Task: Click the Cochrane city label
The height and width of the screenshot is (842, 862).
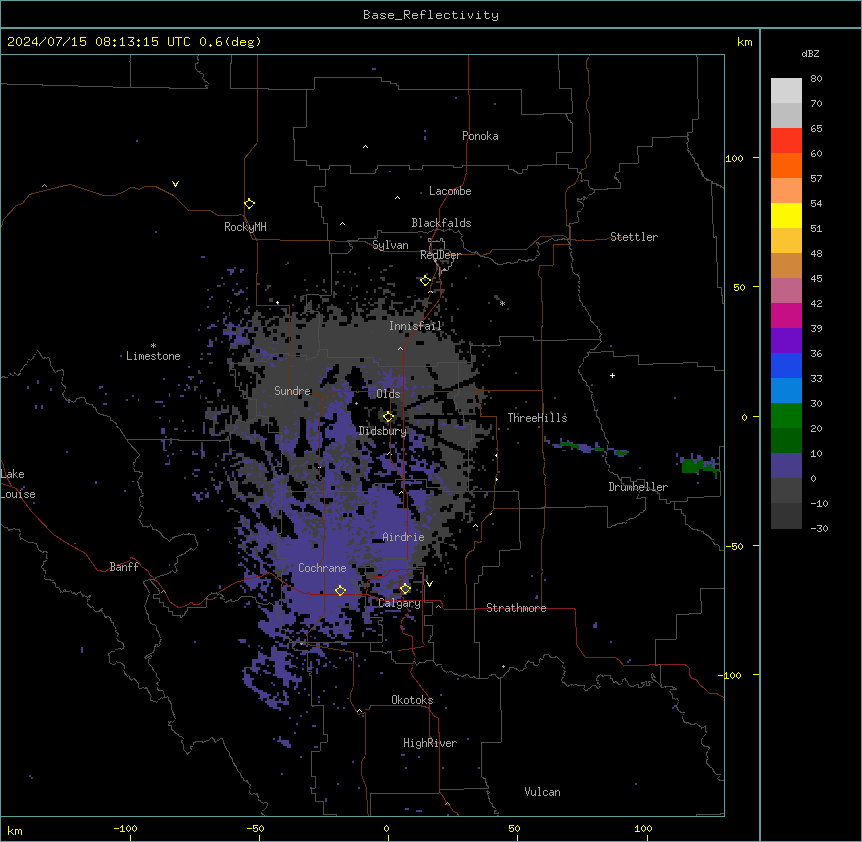Action: tap(322, 568)
